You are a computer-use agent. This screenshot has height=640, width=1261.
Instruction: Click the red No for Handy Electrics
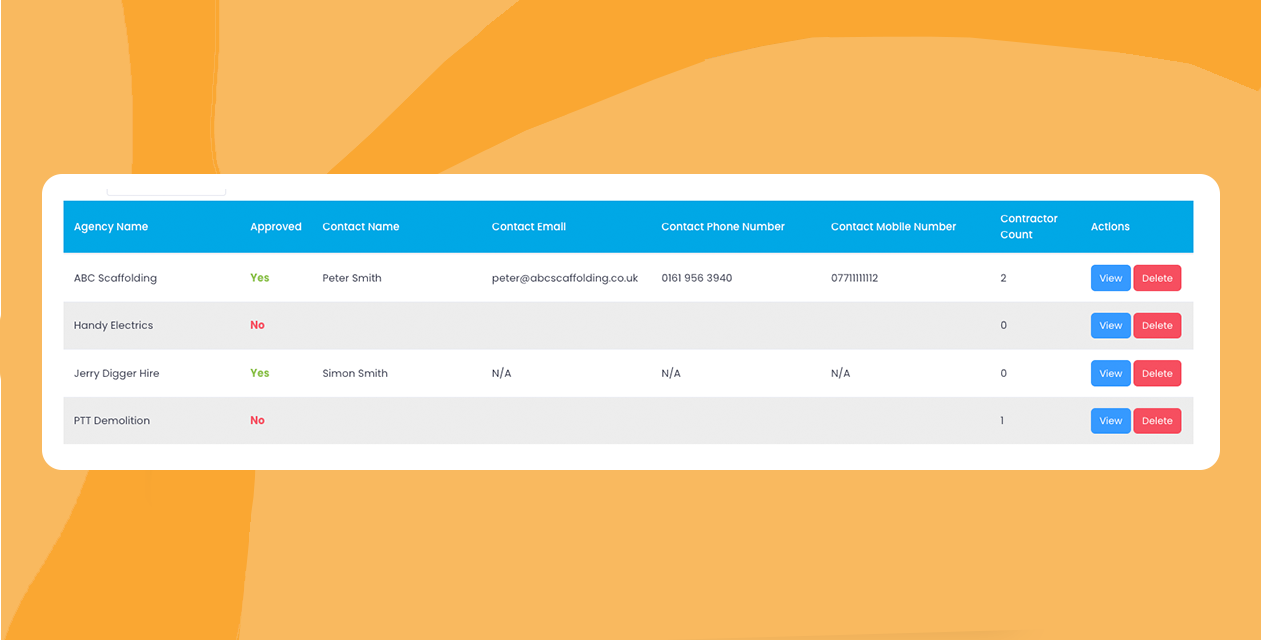click(257, 325)
